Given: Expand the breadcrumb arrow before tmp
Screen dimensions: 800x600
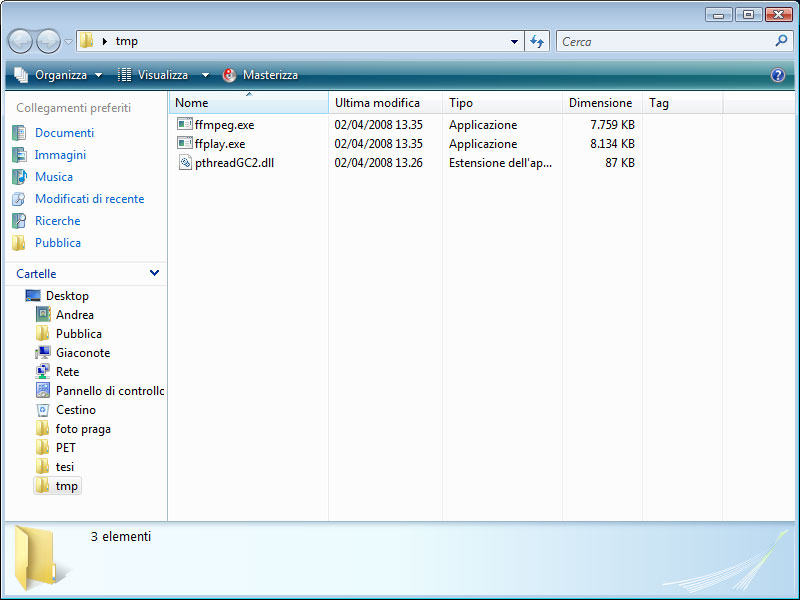Looking at the screenshot, I should 105,41.
